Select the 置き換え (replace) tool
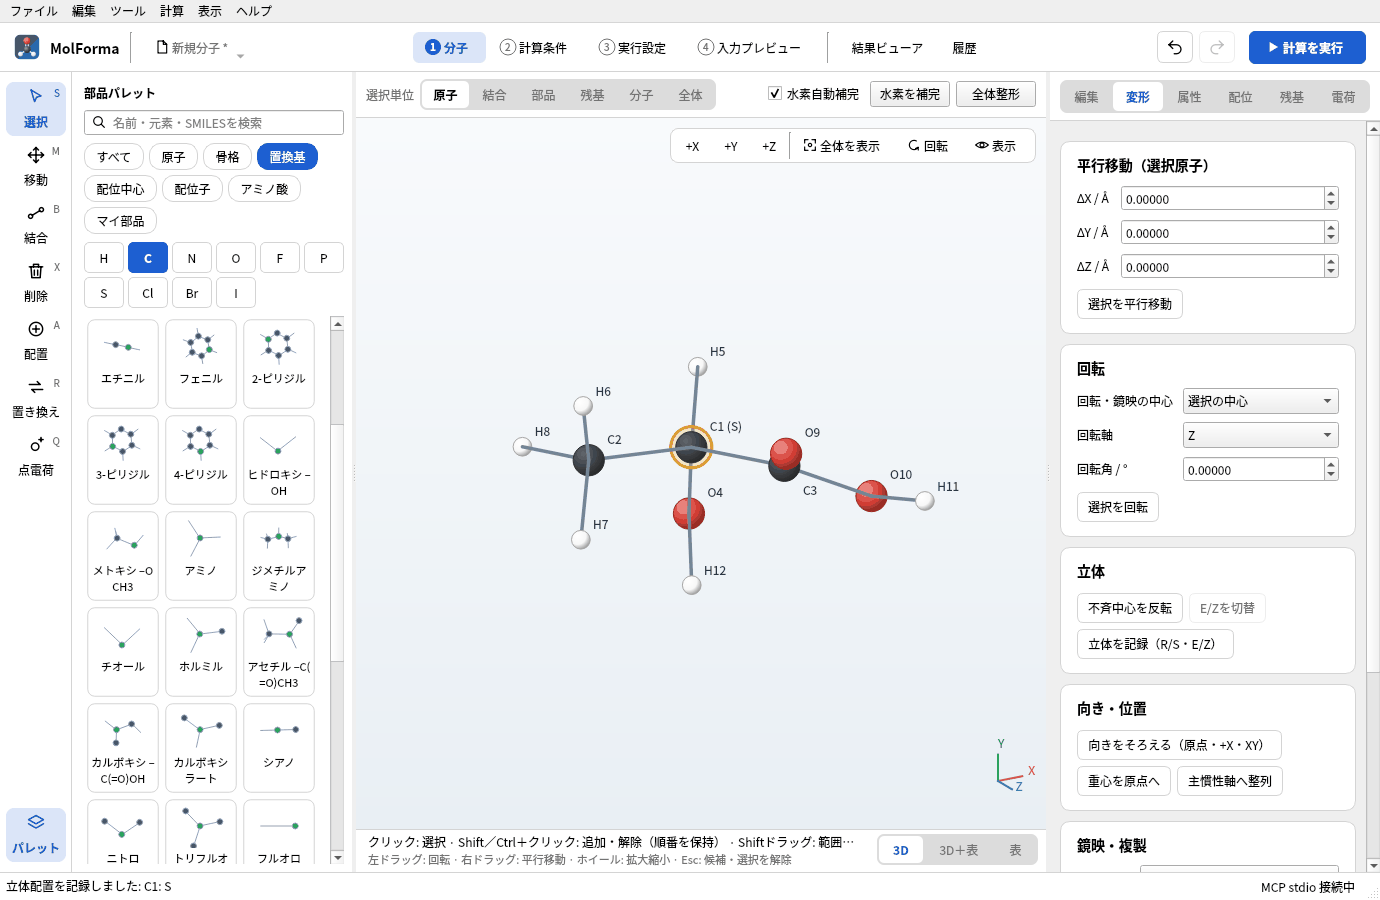The image size is (1380, 900). pos(36,398)
